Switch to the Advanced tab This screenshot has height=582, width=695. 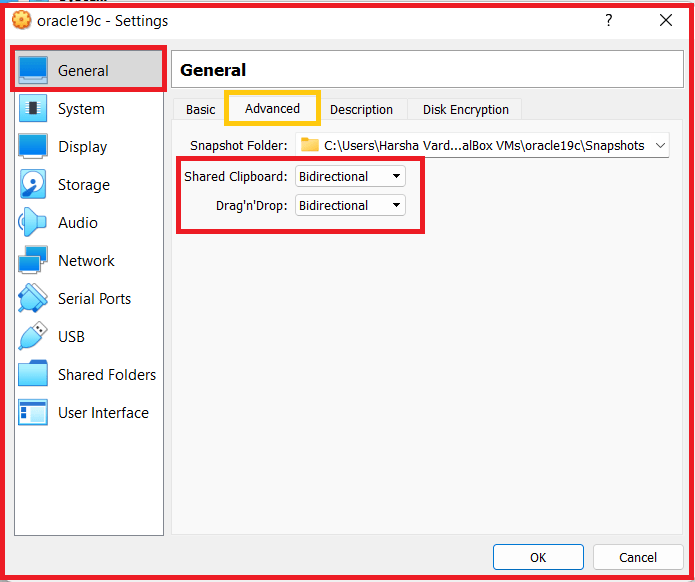point(272,109)
